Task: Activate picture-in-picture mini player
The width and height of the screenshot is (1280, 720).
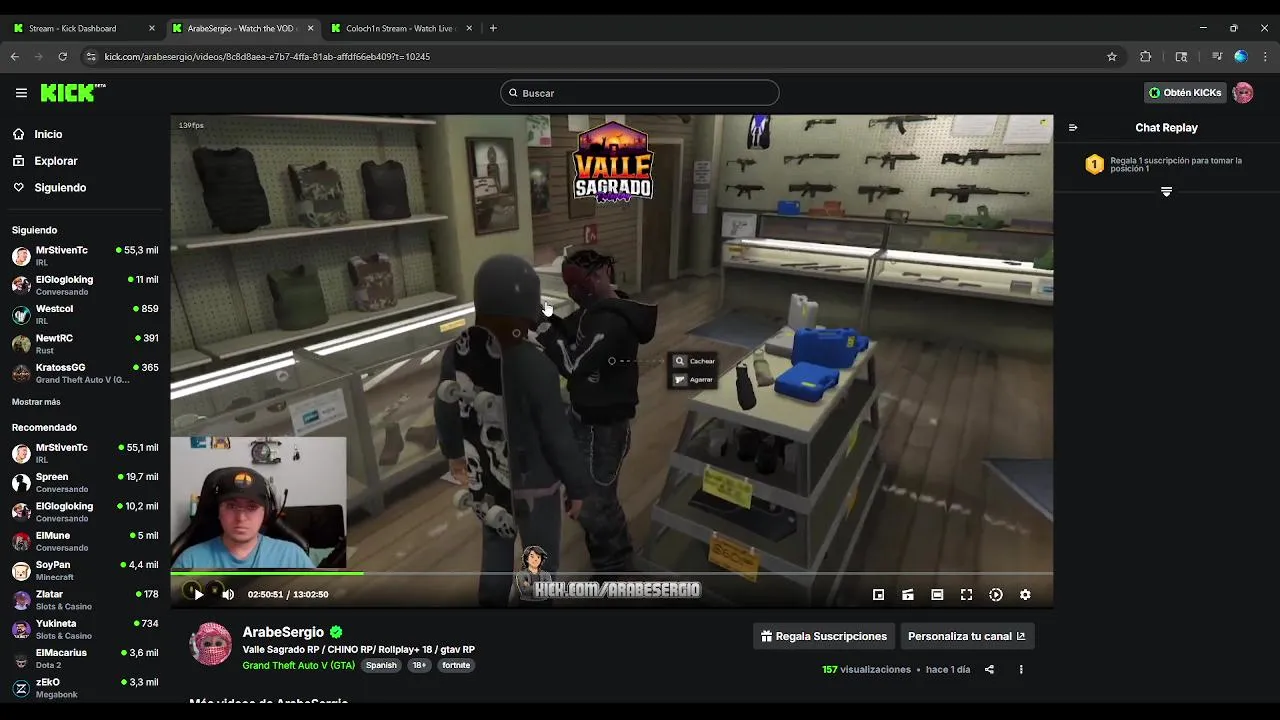Action: coord(878,594)
